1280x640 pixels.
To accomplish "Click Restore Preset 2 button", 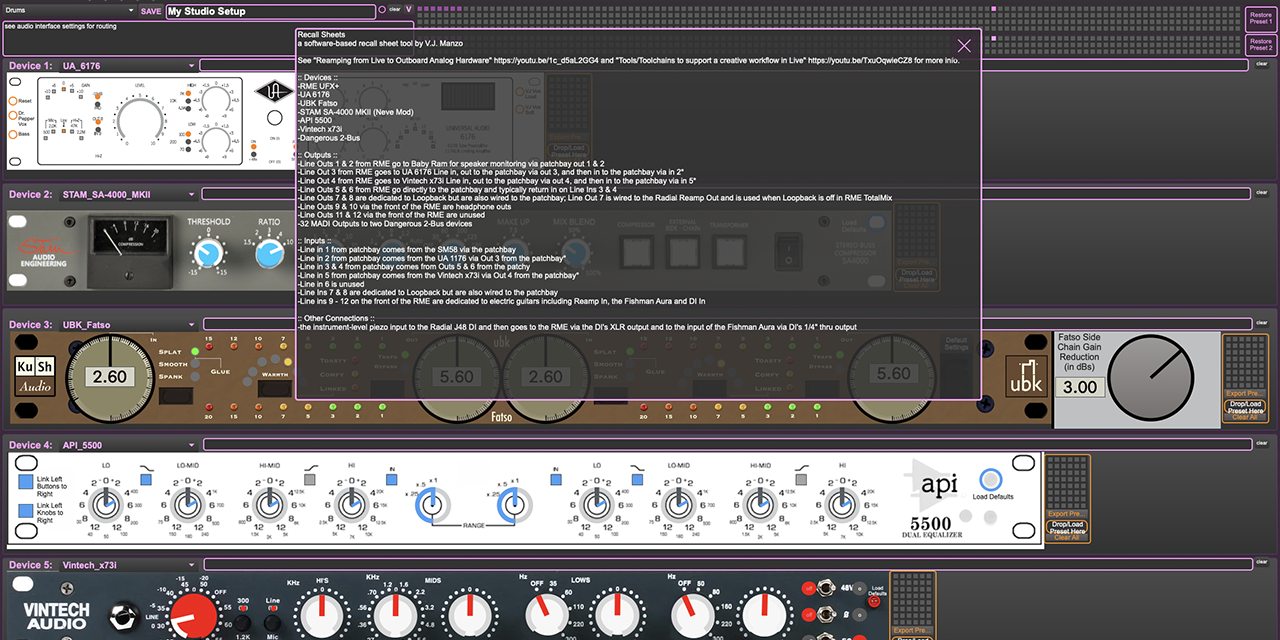I will point(1260,45).
